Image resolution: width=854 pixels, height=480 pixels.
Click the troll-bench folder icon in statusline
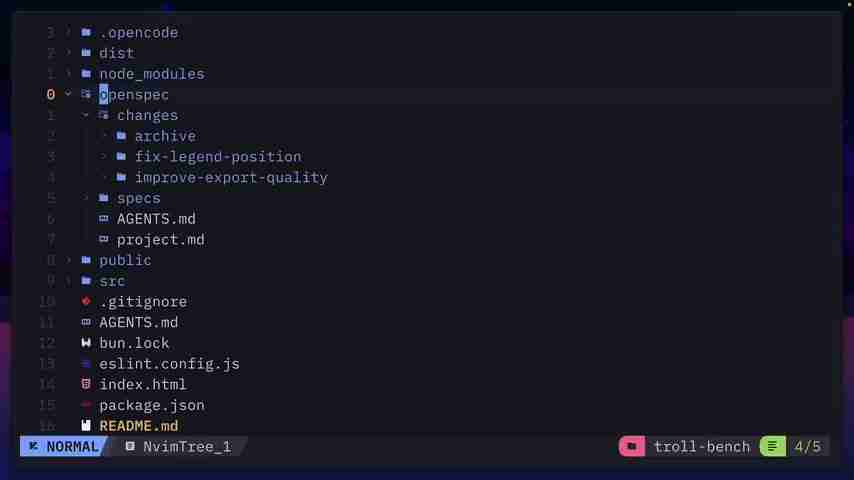tap(631, 447)
